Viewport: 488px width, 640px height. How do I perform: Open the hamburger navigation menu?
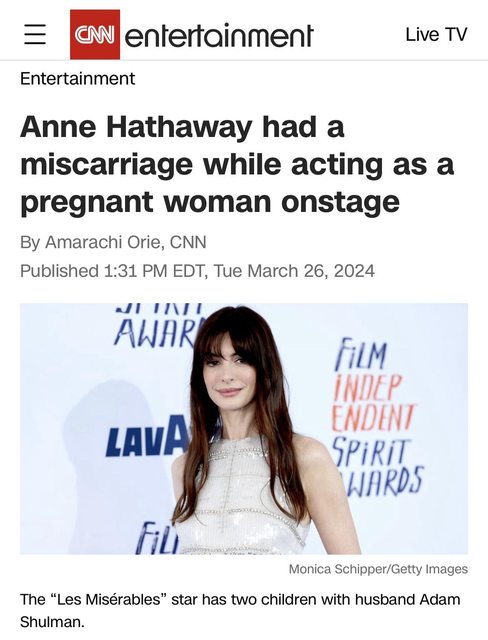(x=35, y=34)
